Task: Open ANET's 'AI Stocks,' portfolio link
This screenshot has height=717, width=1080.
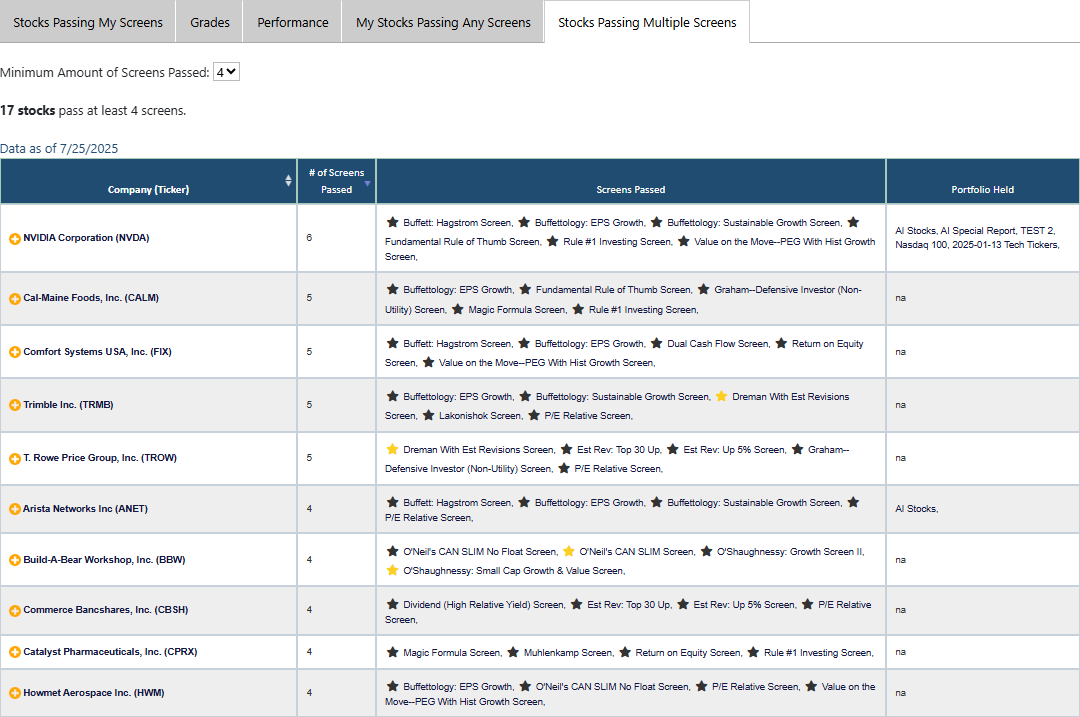Action: coord(917,508)
